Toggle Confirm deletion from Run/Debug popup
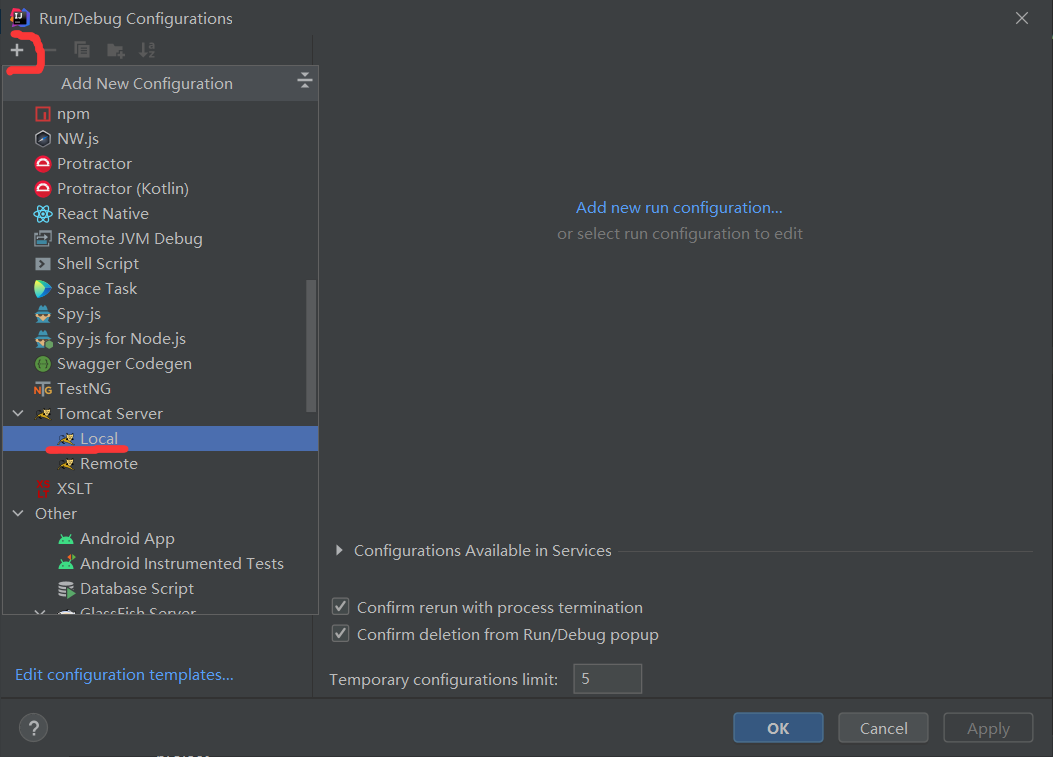The image size is (1053, 757). click(x=340, y=633)
